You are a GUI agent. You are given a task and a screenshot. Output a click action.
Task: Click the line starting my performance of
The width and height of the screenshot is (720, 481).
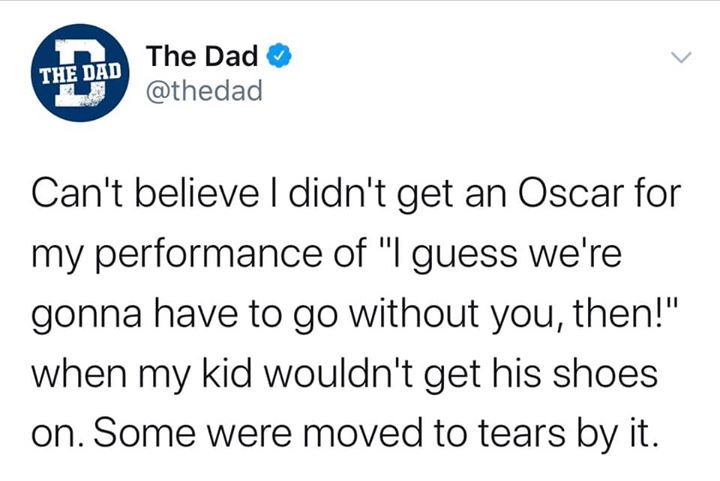[x=326, y=255]
